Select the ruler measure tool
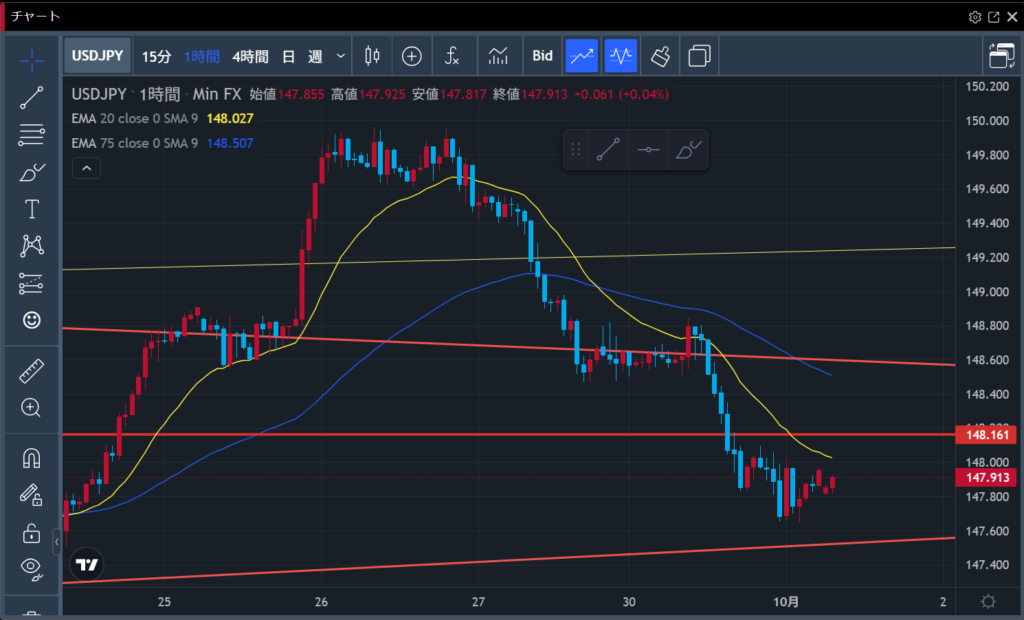Image resolution: width=1024 pixels, height=620 pixels. 32,372
